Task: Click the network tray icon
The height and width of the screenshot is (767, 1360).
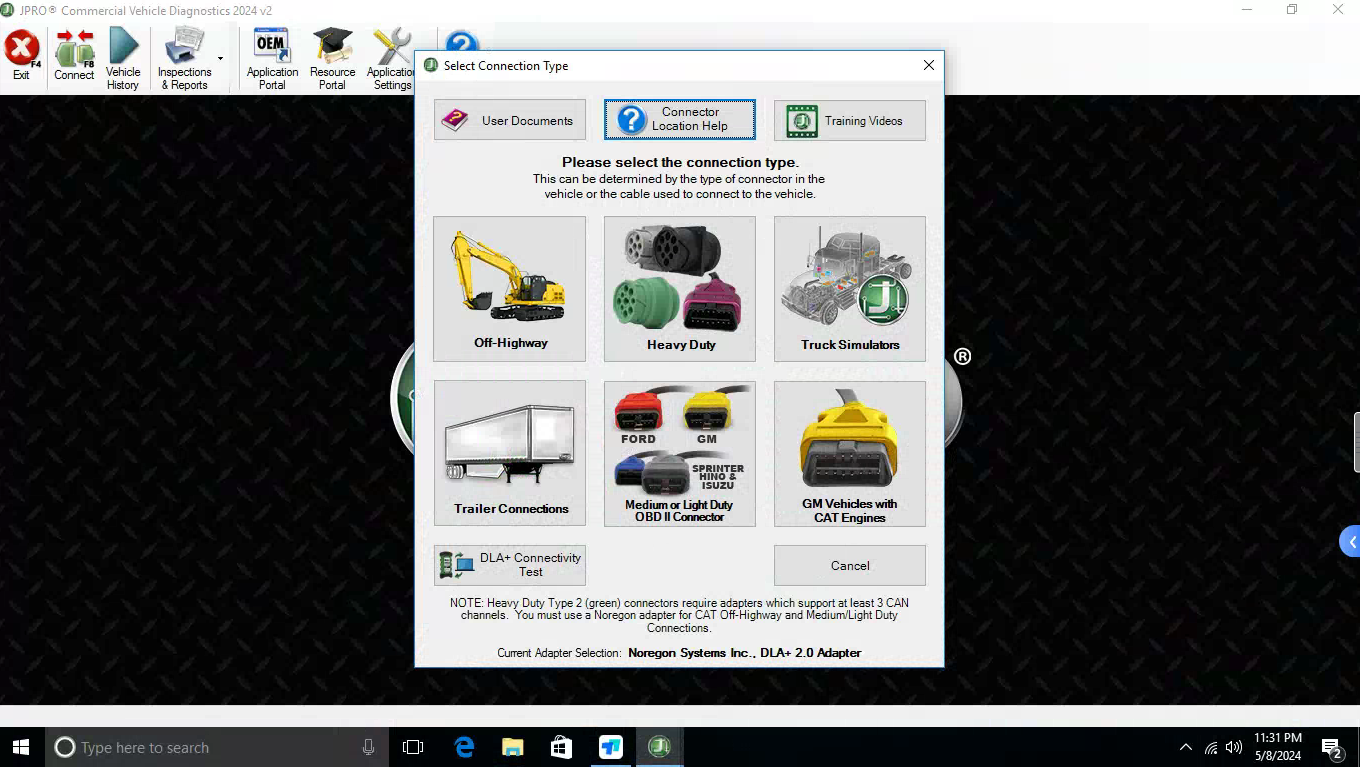Action: [1211, 747]
